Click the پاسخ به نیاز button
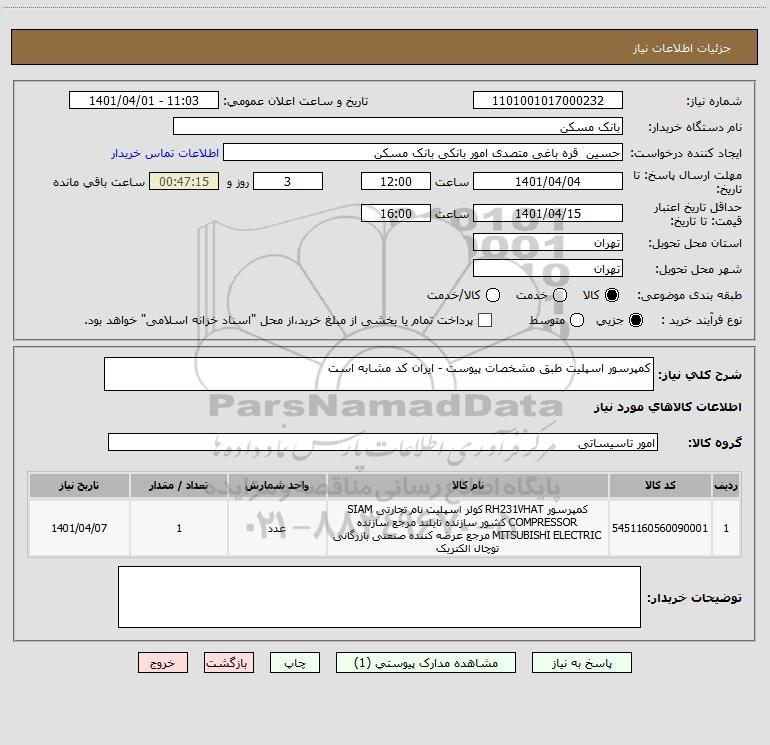 [581, 663]
